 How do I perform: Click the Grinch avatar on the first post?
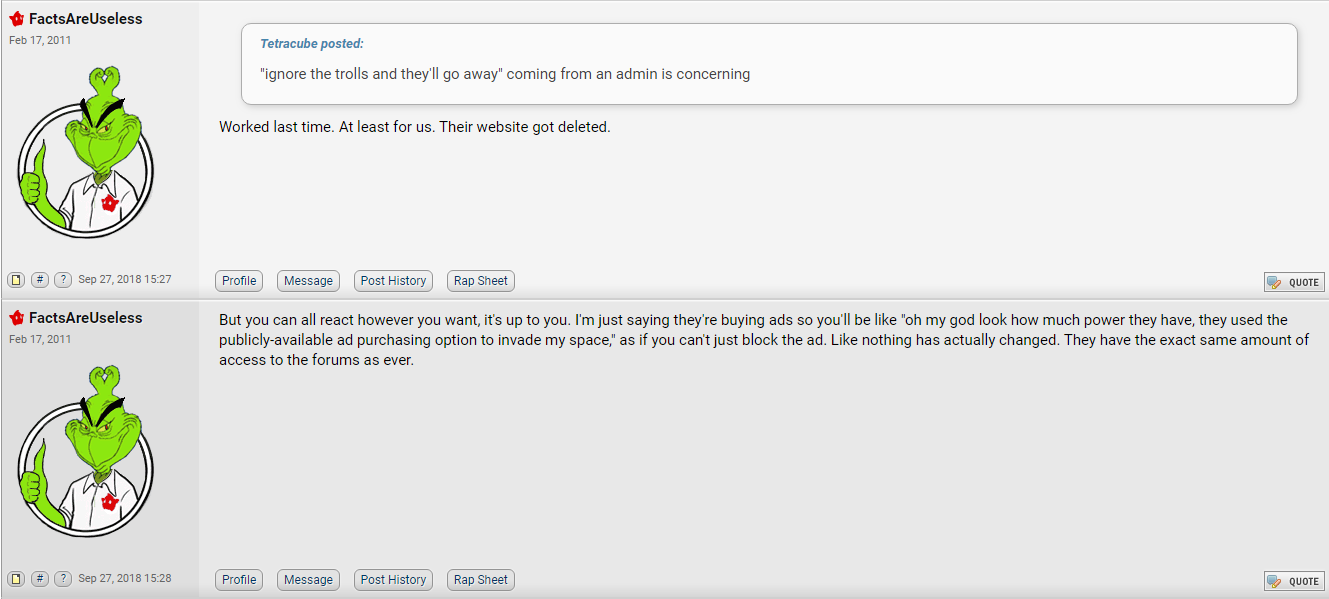pos(86,152)
